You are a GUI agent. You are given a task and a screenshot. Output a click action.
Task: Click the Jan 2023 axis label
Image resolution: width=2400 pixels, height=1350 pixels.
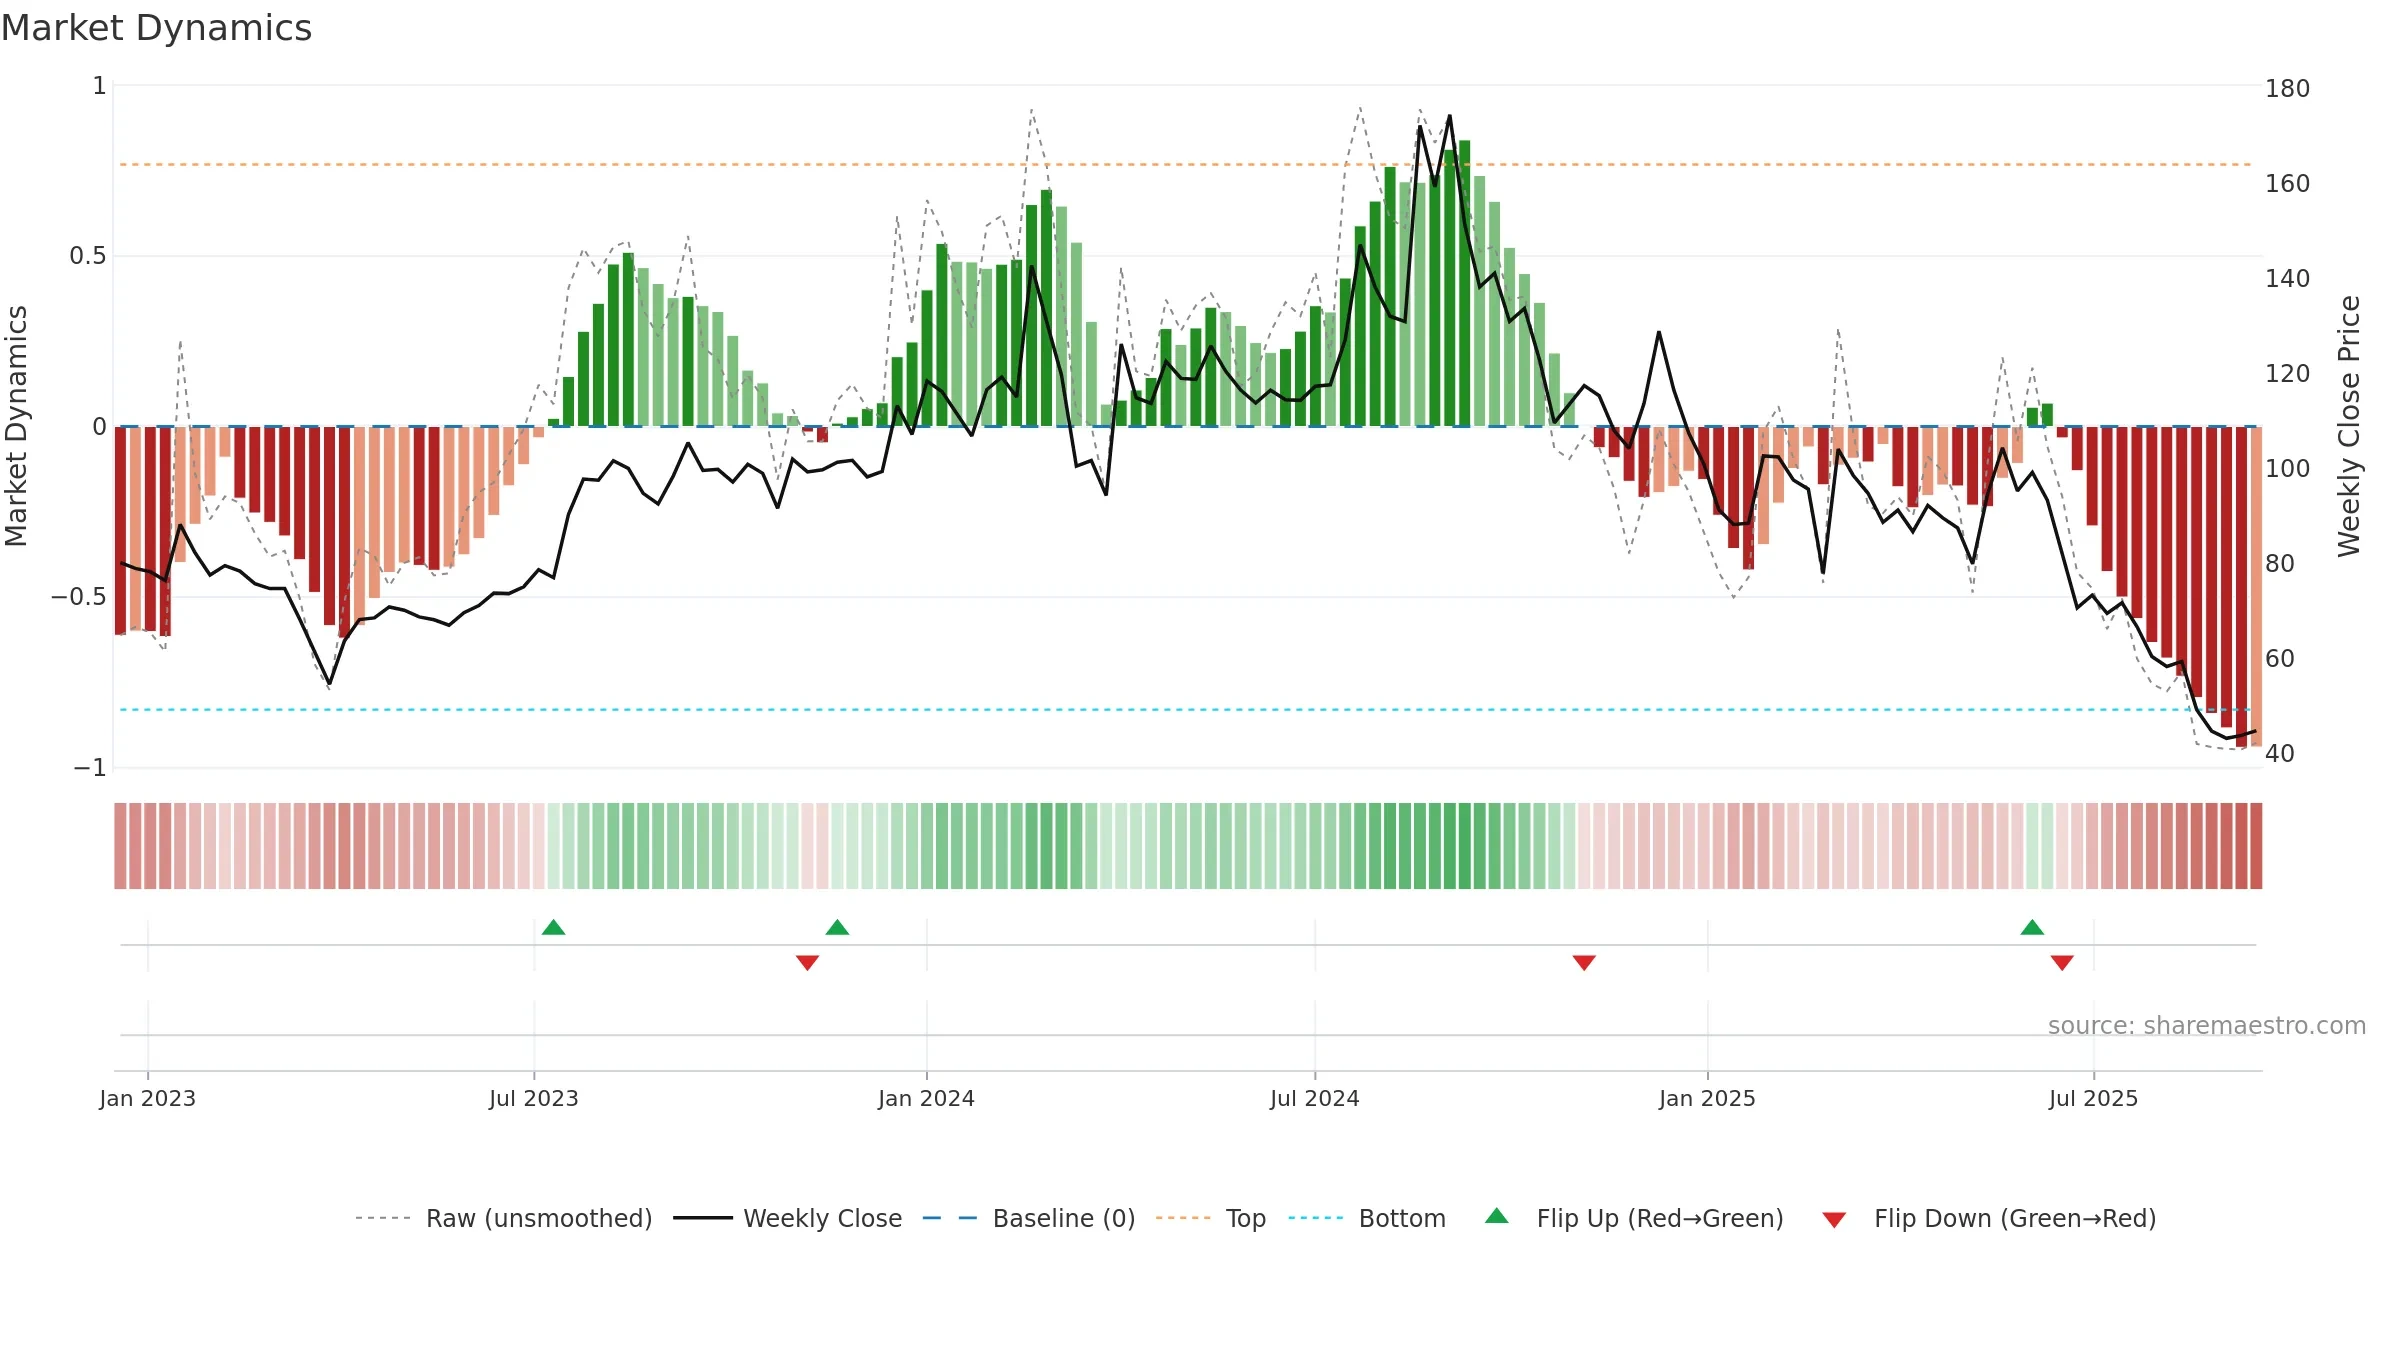(x=148, y=1098)
